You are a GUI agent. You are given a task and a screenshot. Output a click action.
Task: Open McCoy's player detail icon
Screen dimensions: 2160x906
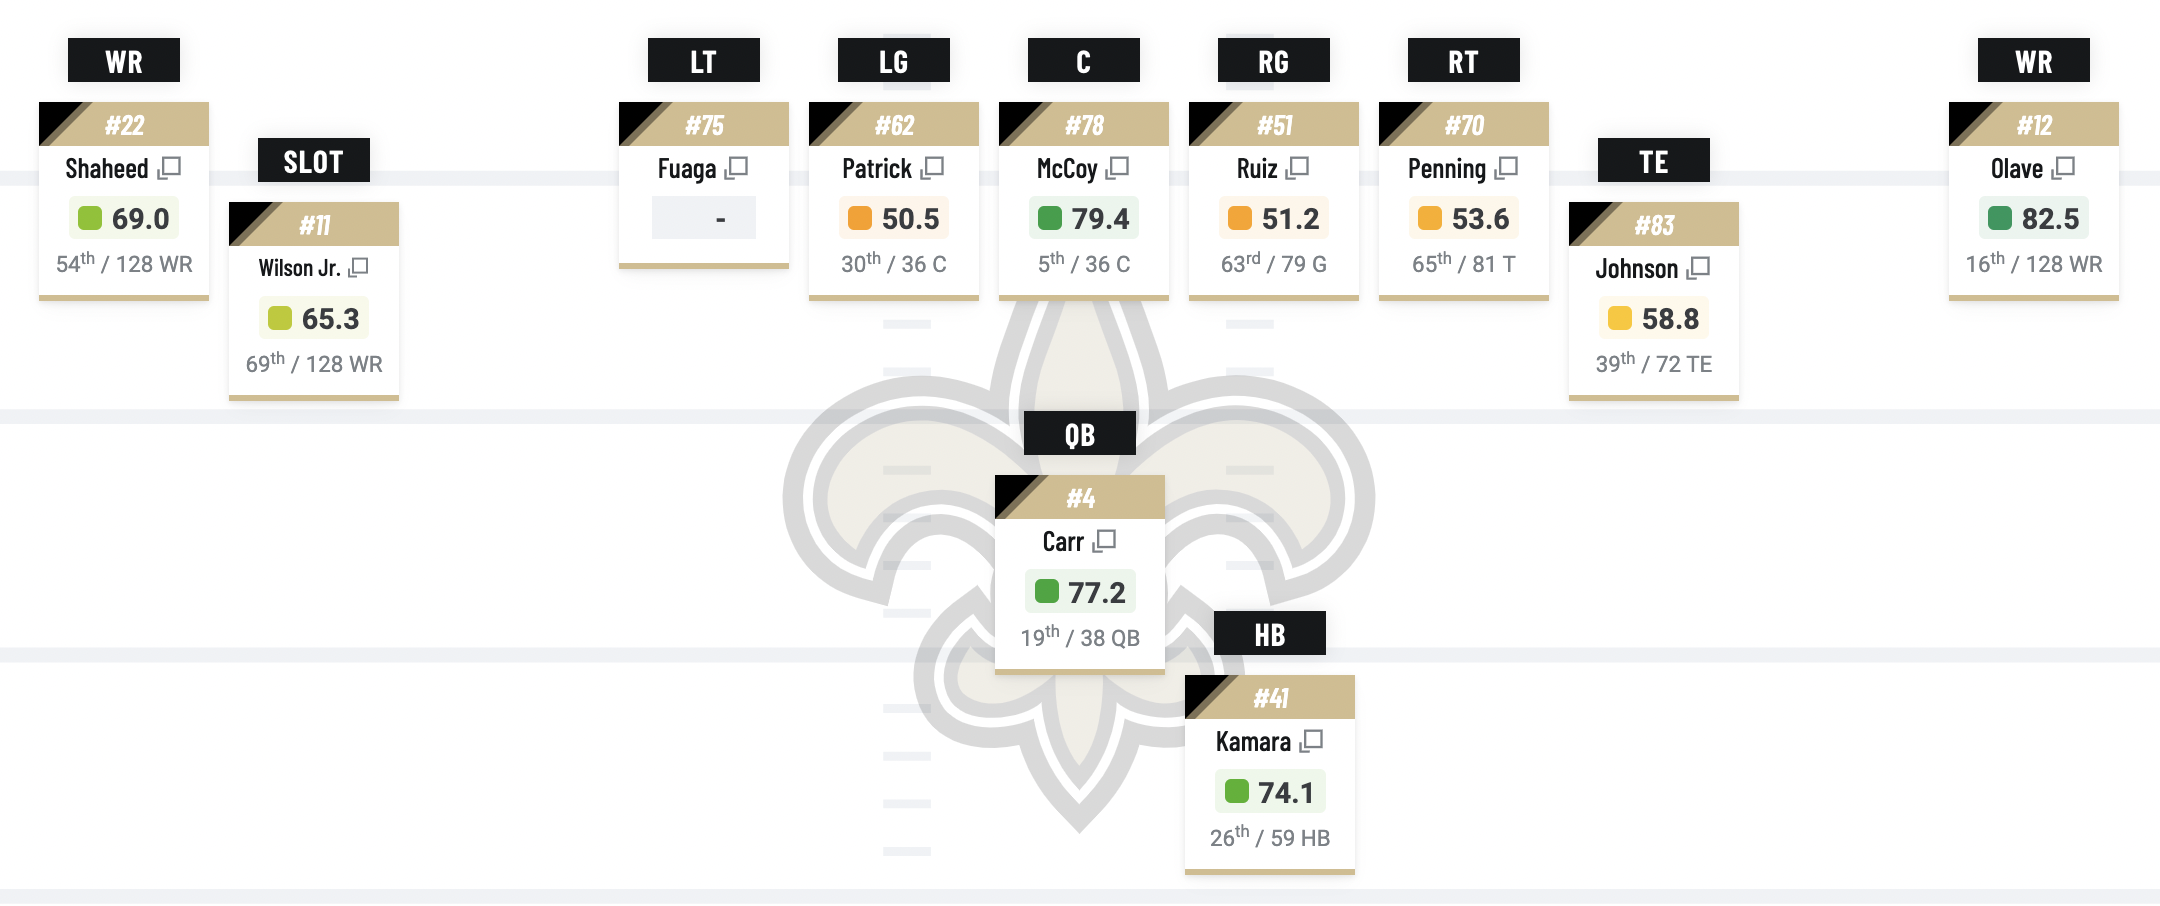coord(1117,168)
